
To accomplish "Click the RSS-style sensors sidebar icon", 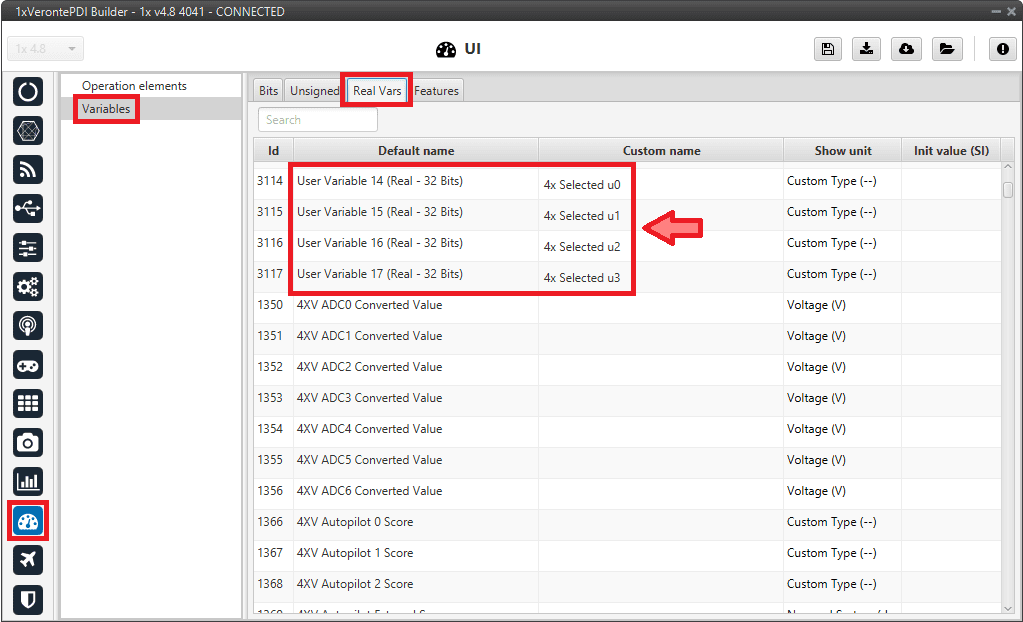I will click(x=28, y=169).
